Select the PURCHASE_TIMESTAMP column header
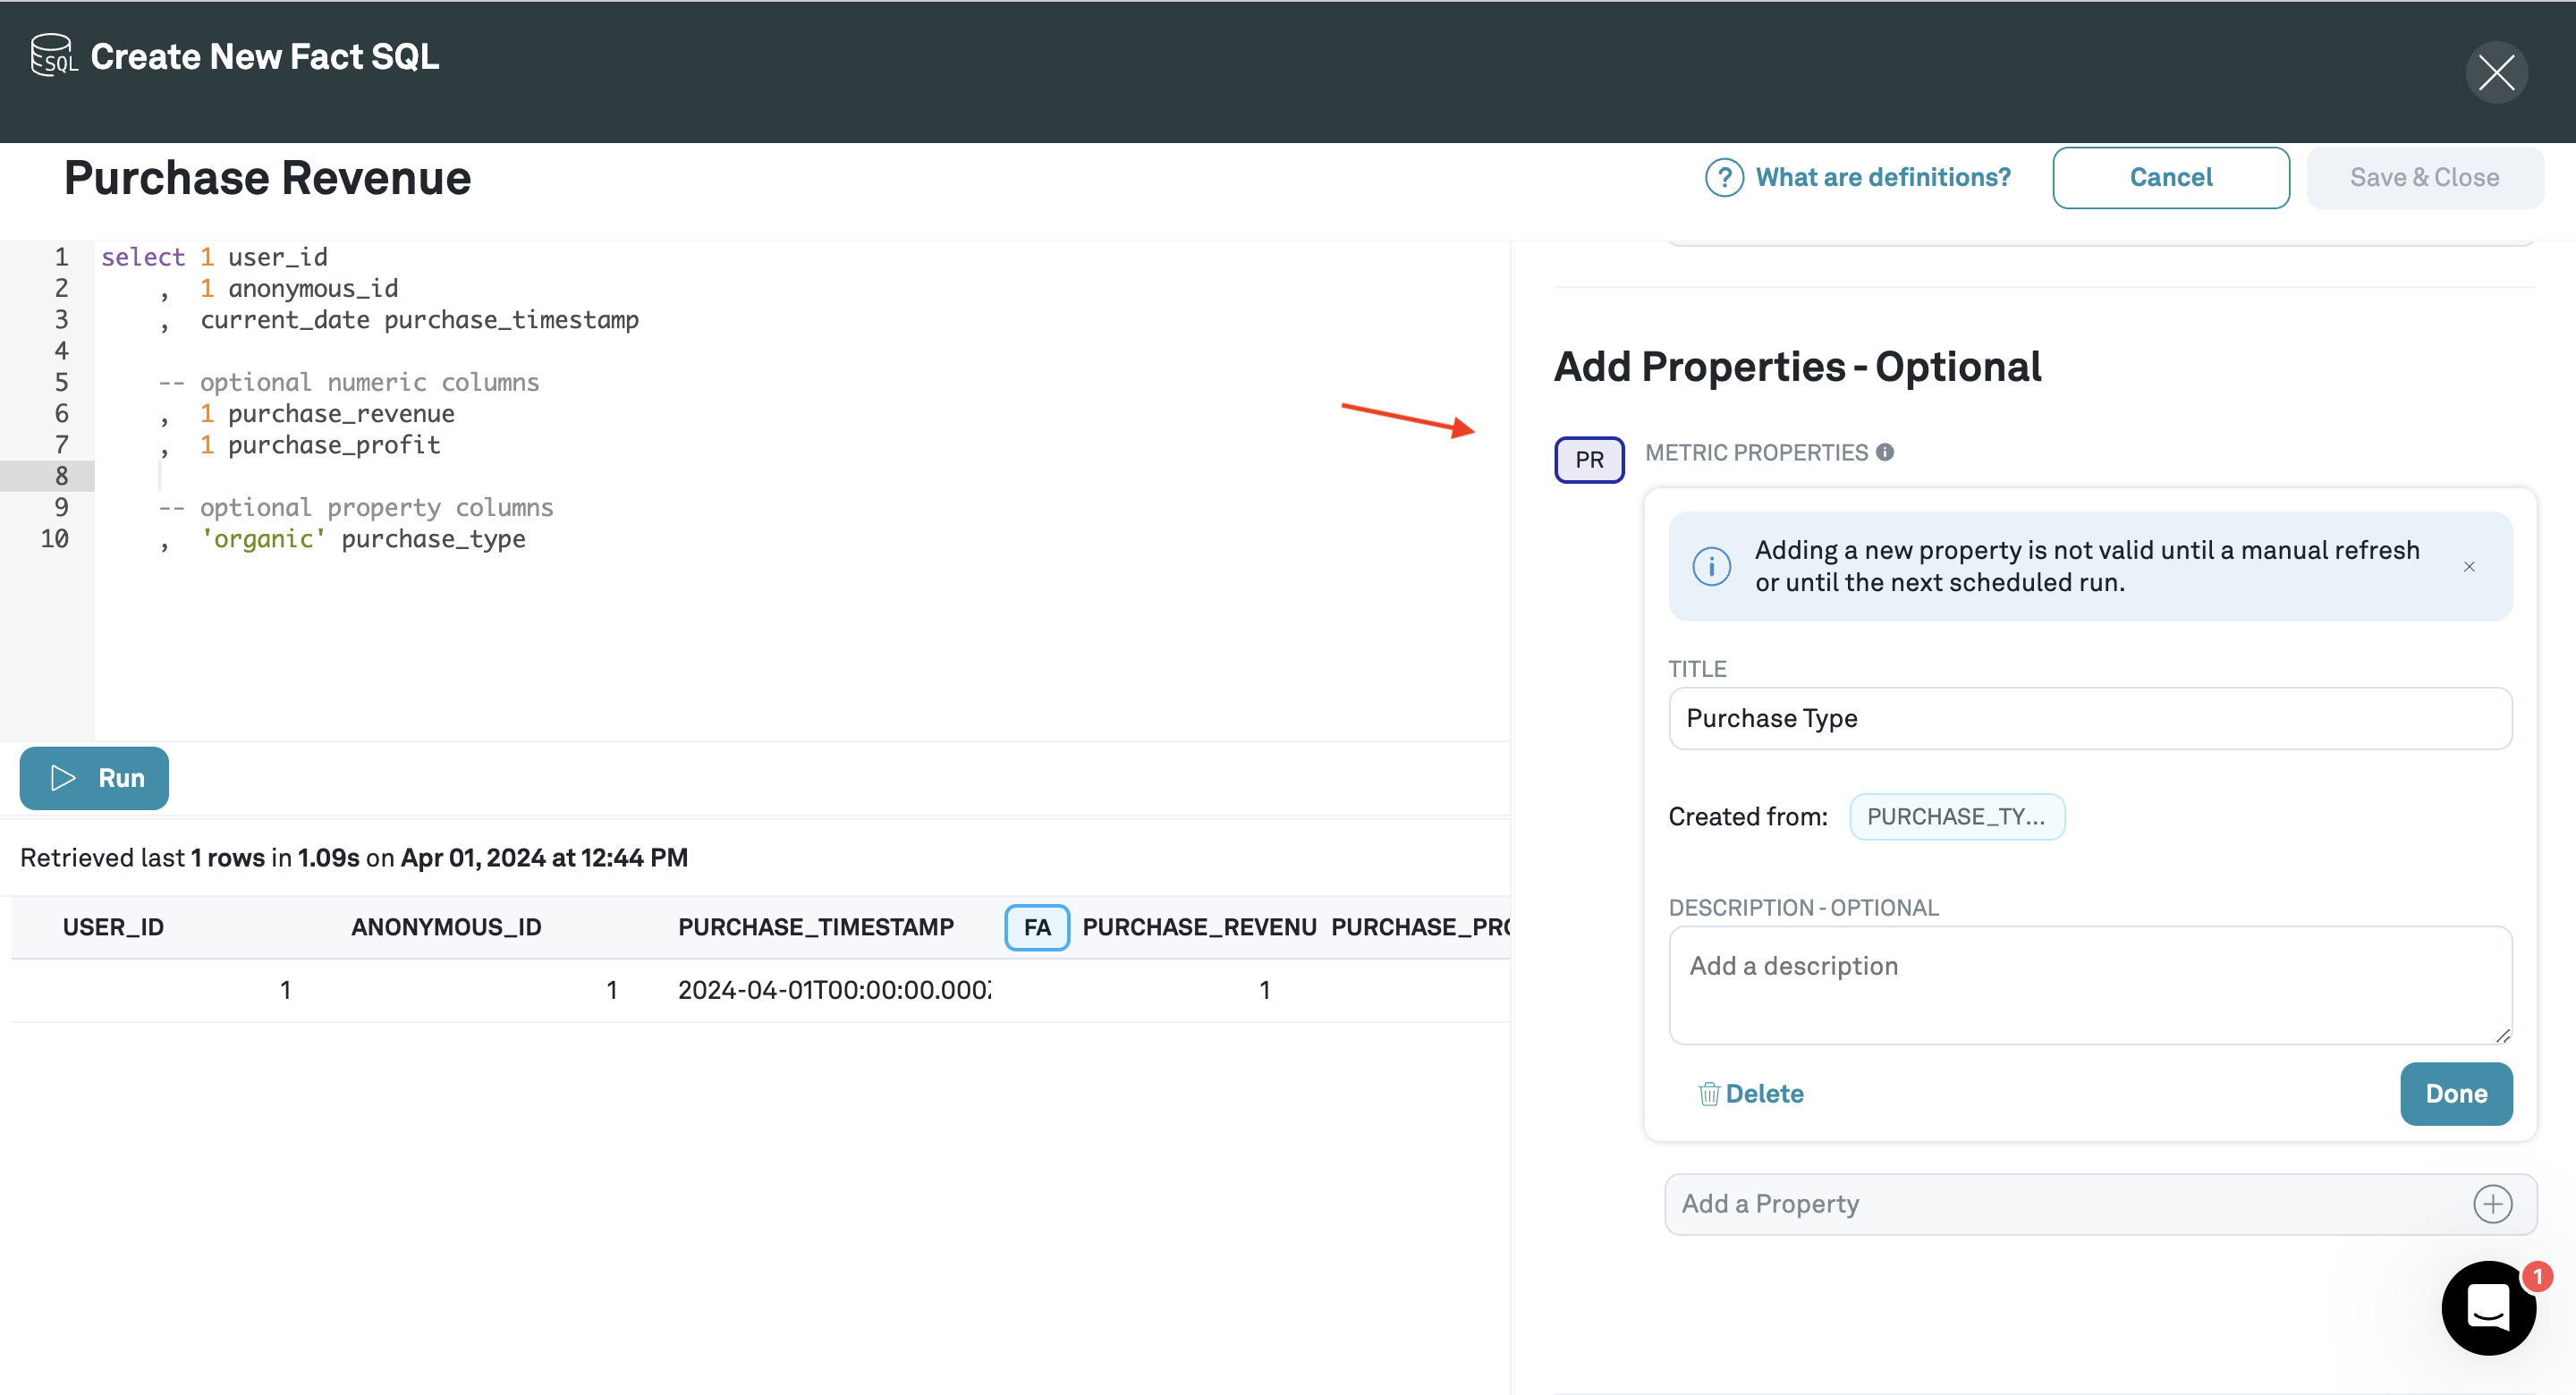2576x1395 pixels. tap(815, 927)
